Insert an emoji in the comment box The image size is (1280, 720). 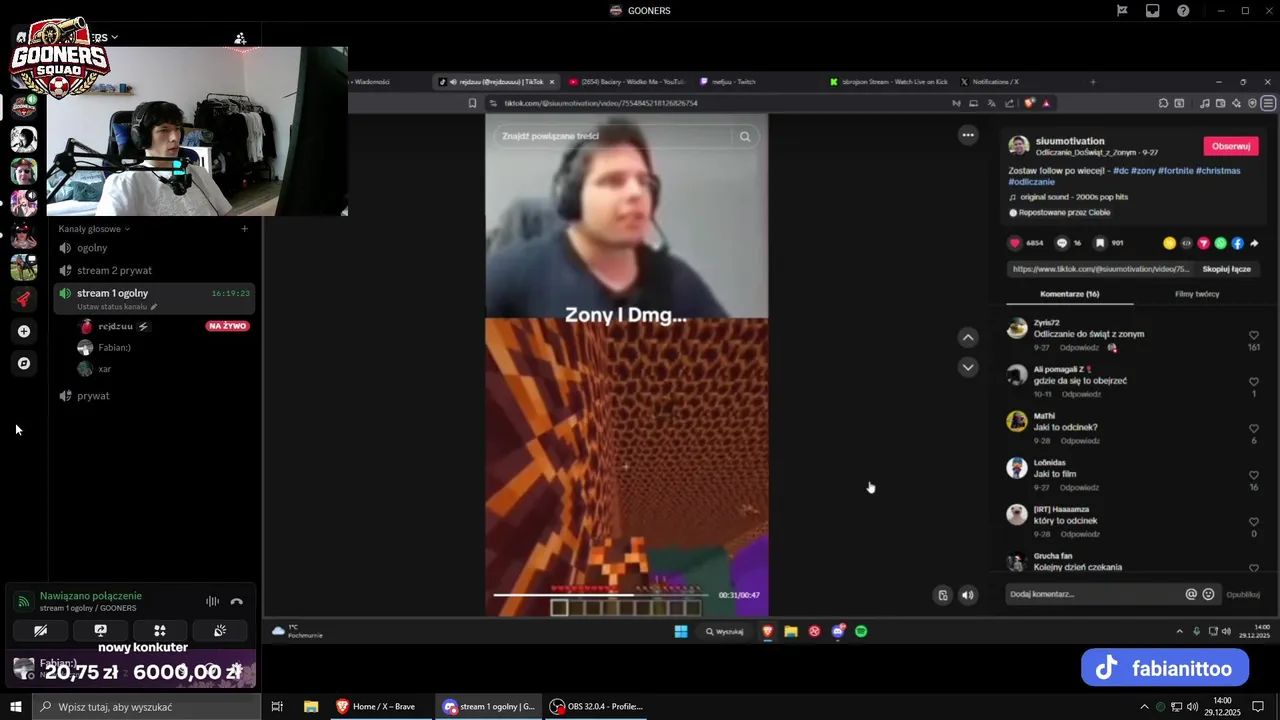coord(1208,594)
